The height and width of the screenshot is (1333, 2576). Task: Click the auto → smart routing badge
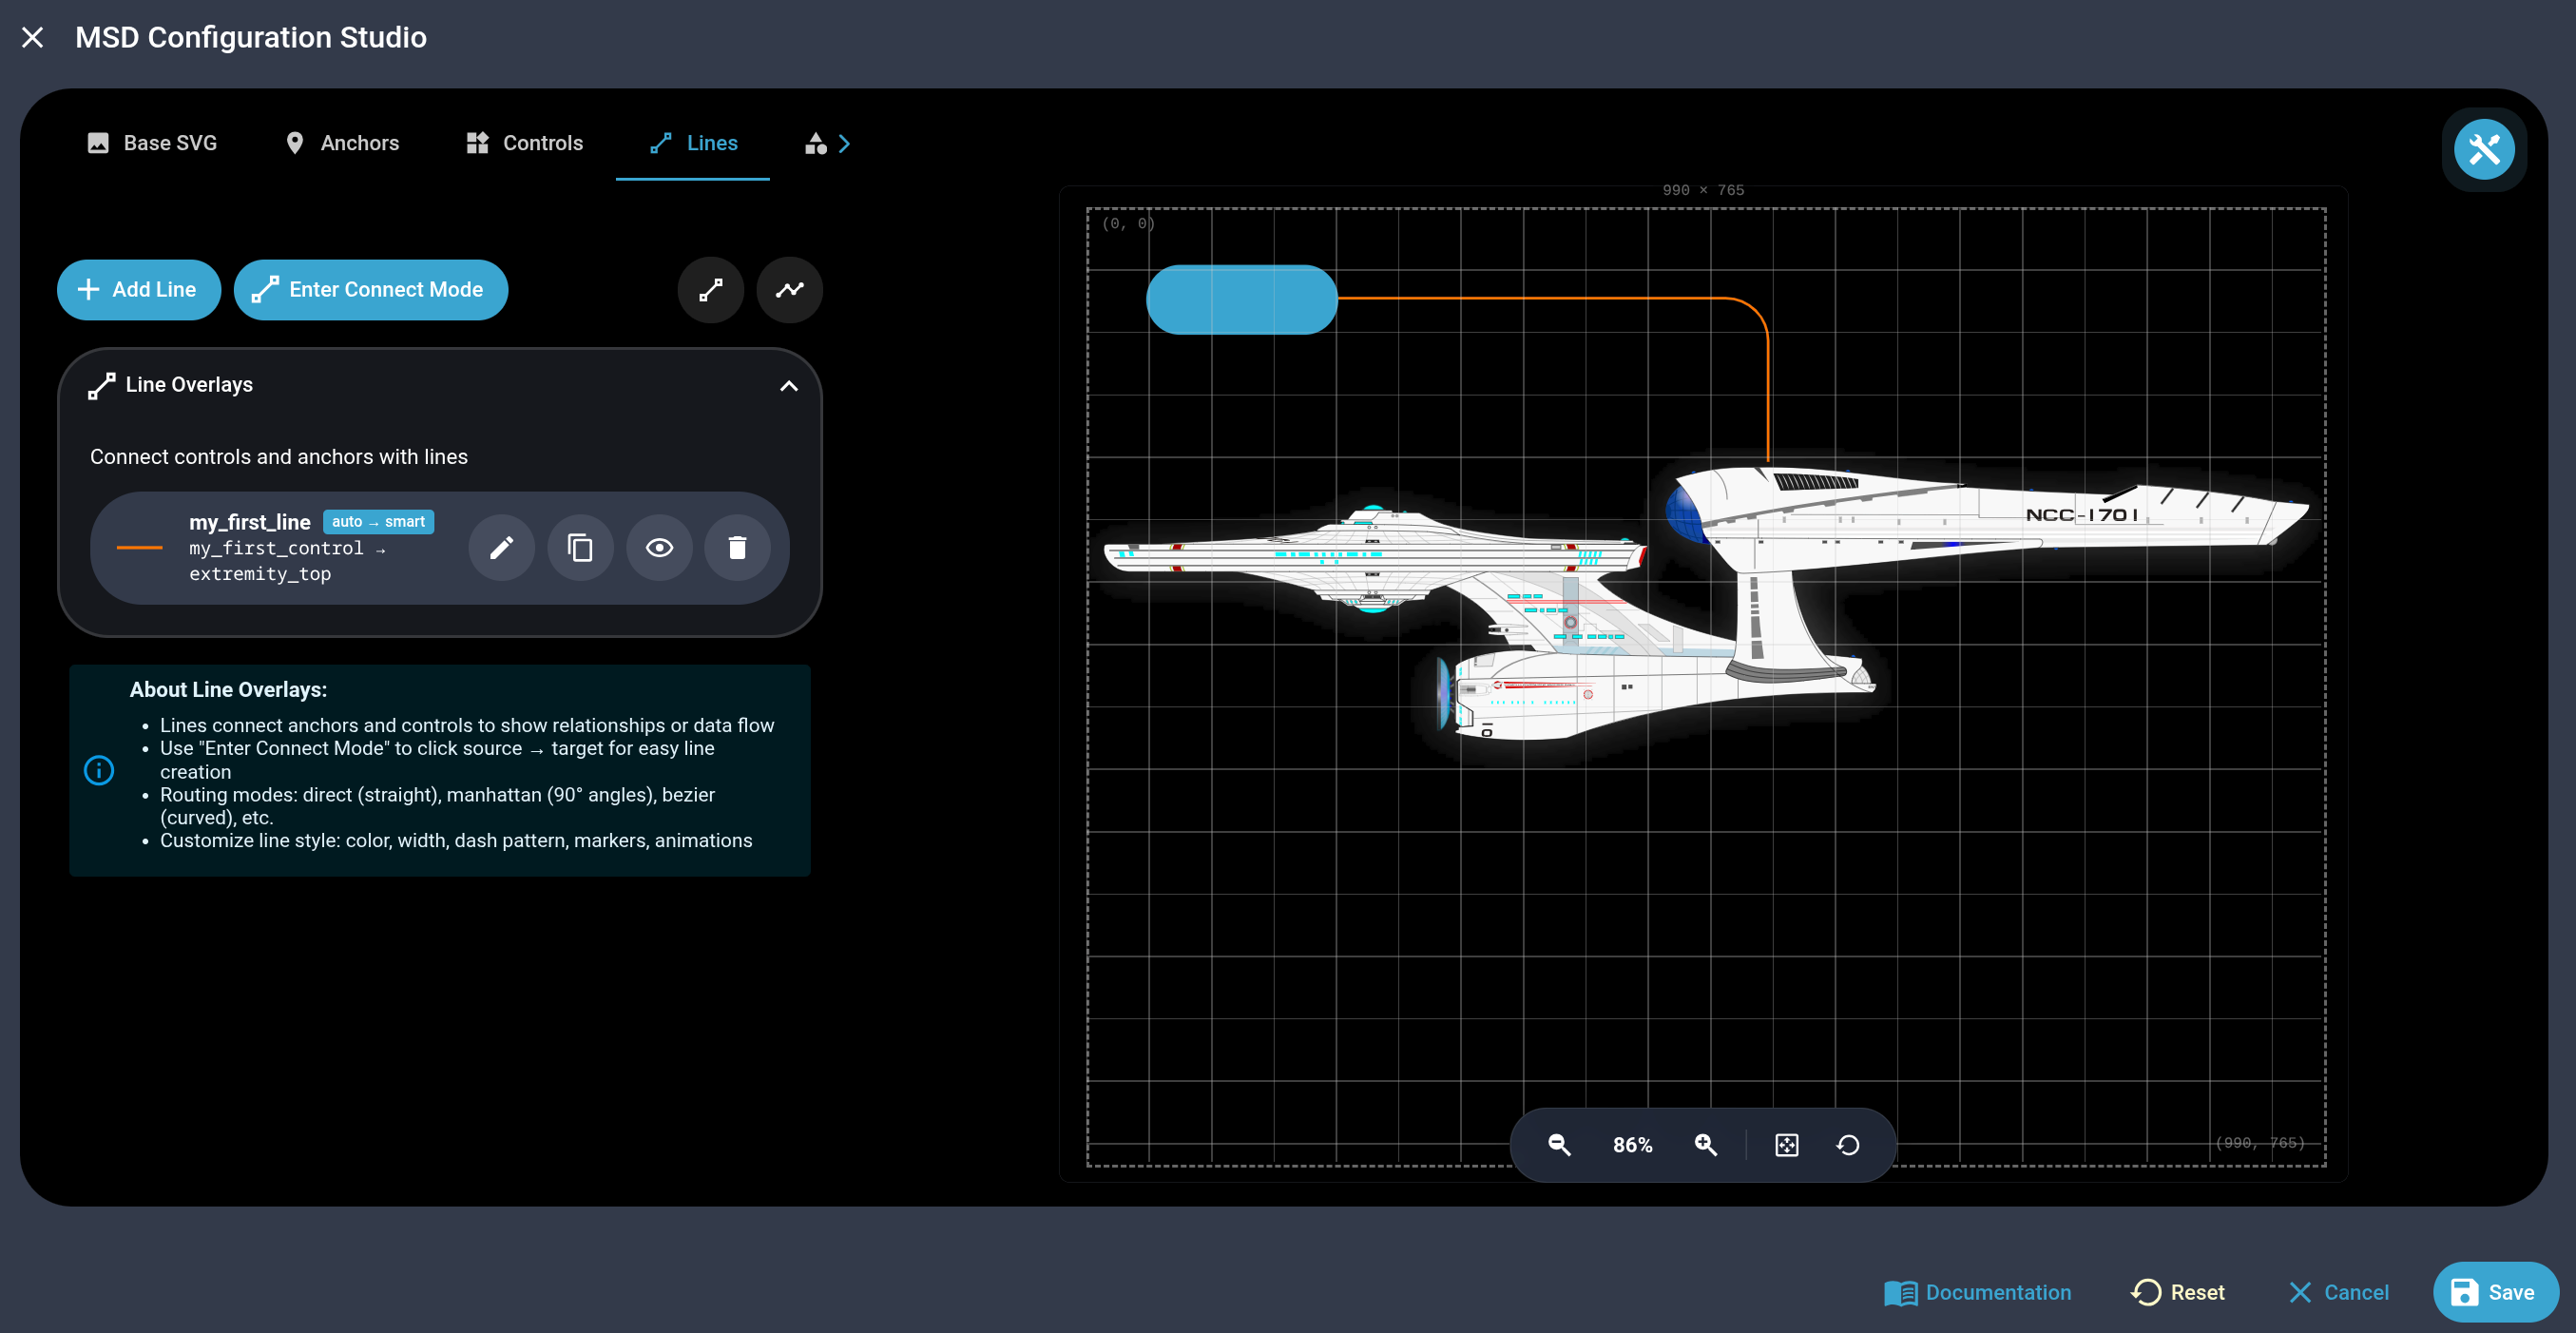378,522
